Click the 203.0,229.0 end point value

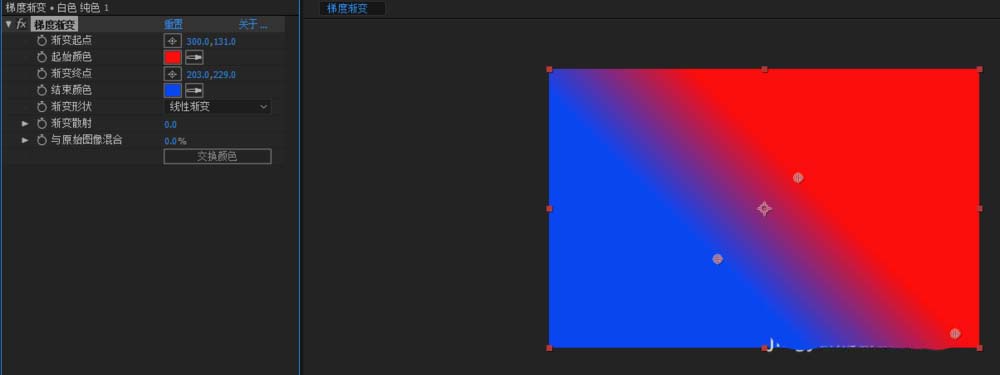[211, 75]
